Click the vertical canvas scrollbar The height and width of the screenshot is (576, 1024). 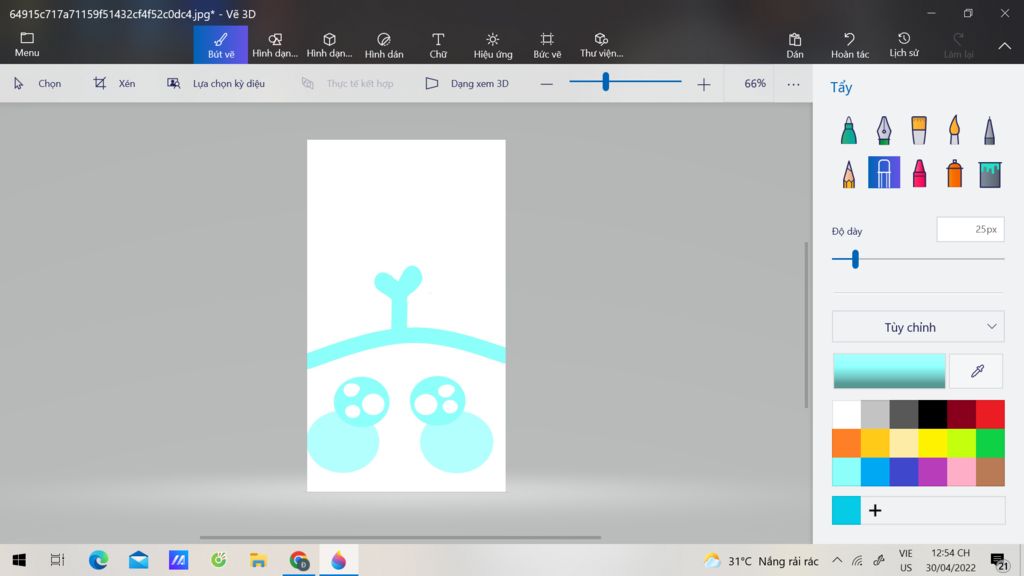pyautogui.click(x=806, y=325)
